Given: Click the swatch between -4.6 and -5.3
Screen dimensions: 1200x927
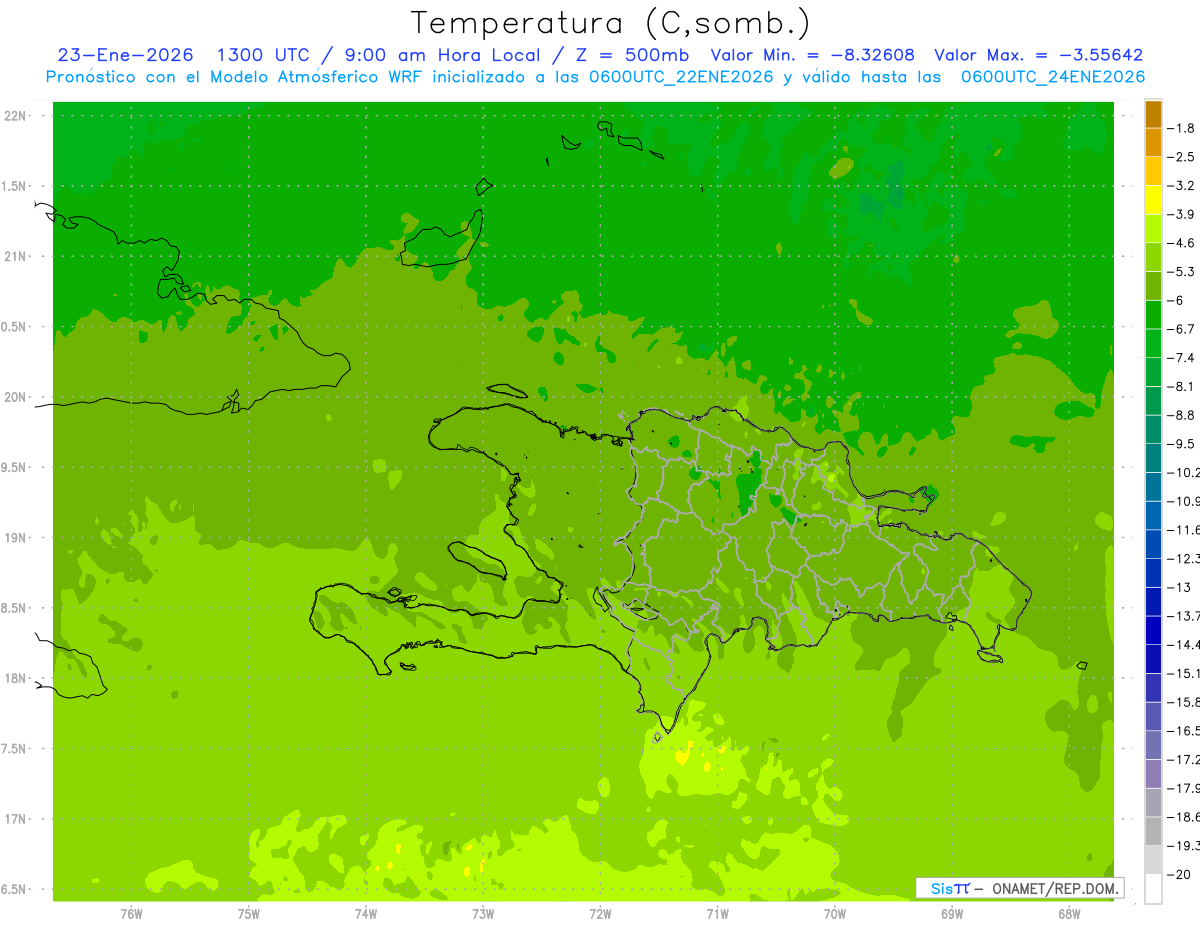Looking at the screenshot, I should pyautogui.click(x=1153, y=257).
